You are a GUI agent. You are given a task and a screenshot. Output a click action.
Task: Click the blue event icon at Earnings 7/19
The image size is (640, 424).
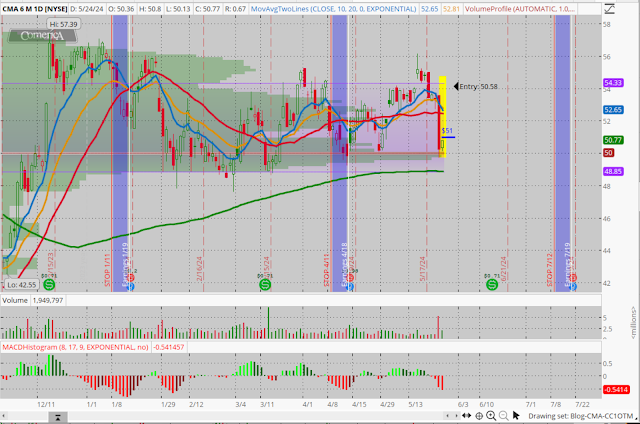pyautogui.click(x=573, y=287)
